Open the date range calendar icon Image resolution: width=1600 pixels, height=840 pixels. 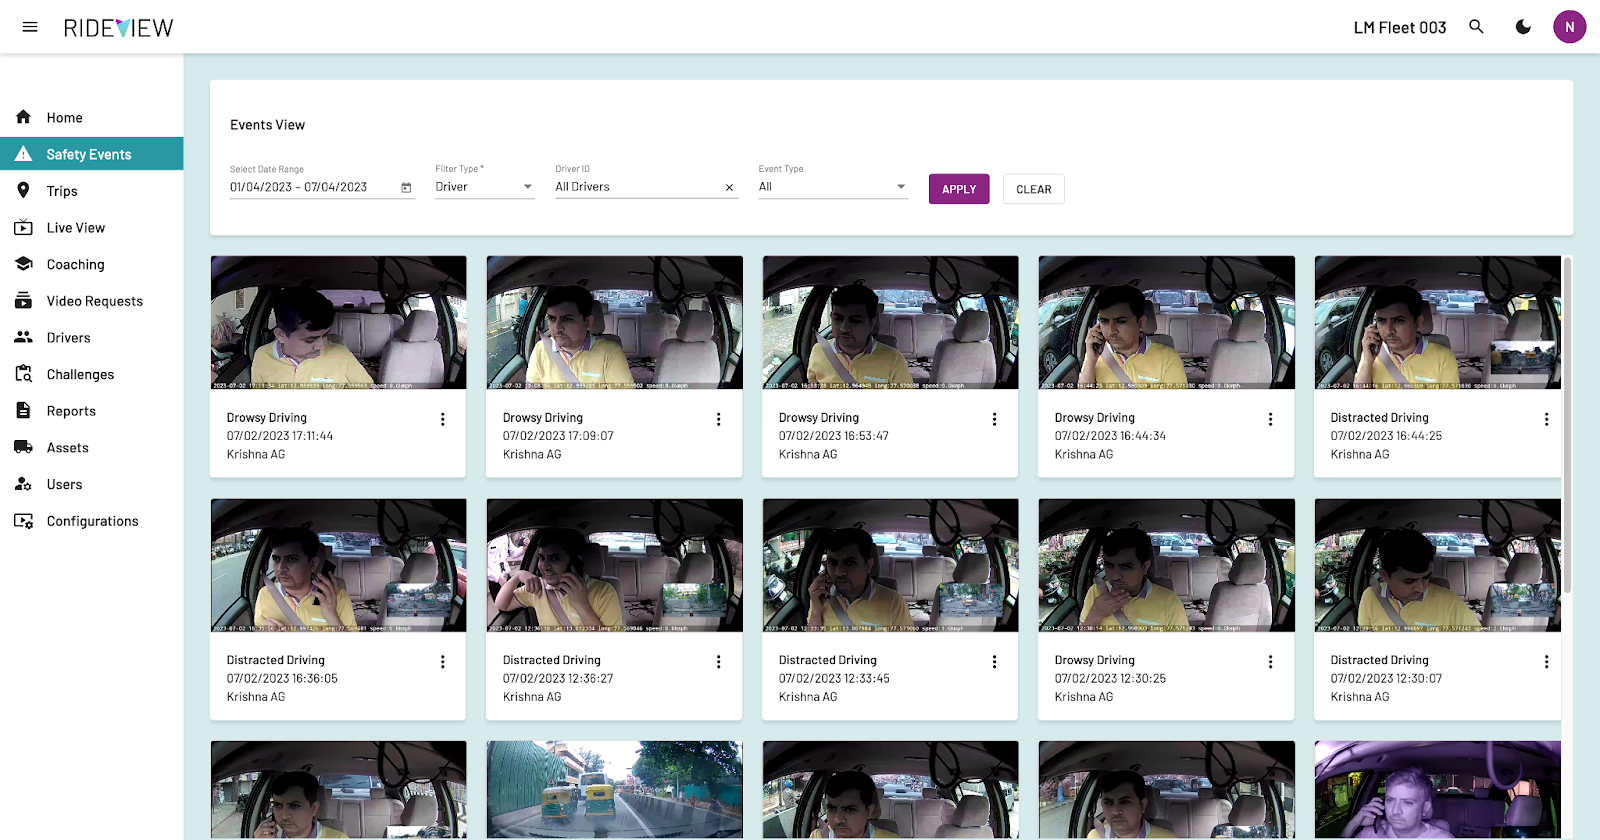tap(406, 188)
